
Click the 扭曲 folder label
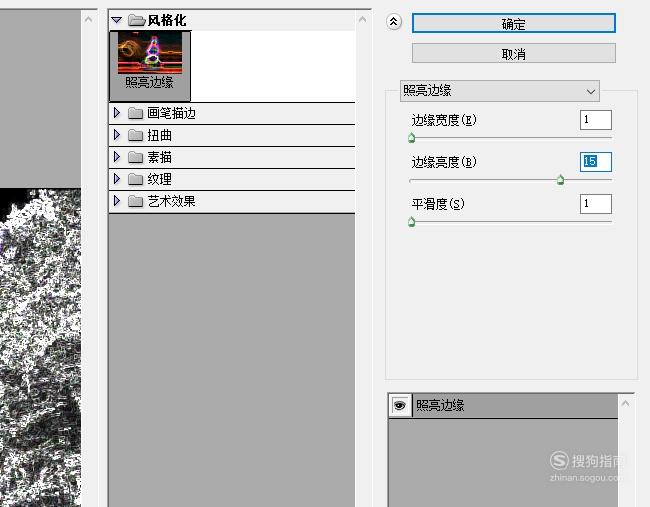(x=159, y=135)
